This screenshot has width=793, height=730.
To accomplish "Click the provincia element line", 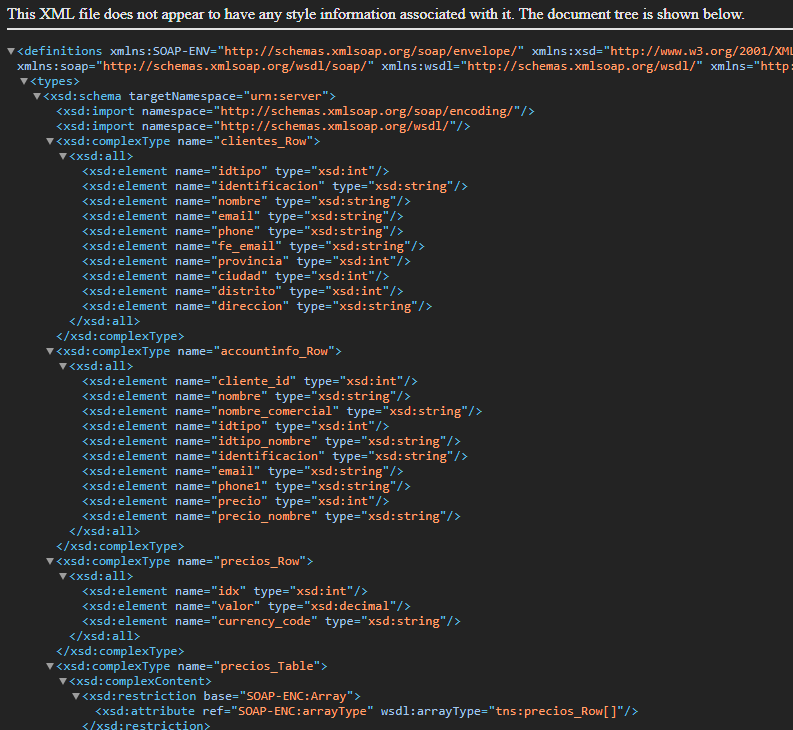I will [x=246, y=261].
